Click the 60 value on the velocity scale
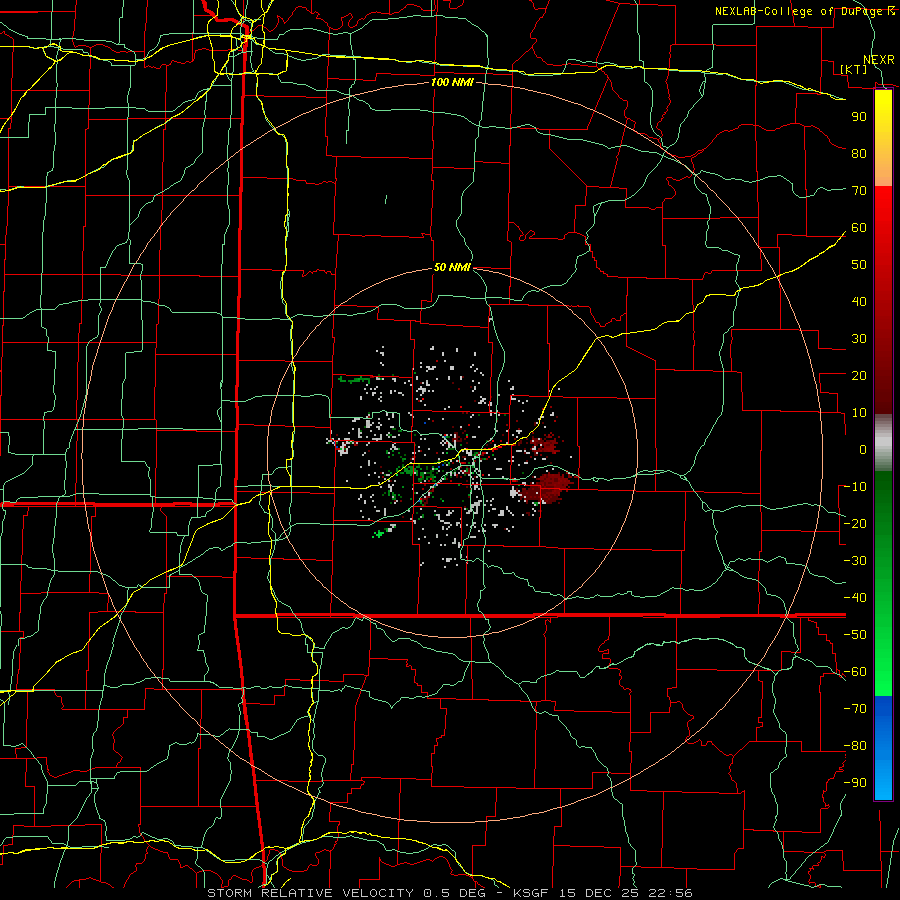900x900 pixels. 859,227
